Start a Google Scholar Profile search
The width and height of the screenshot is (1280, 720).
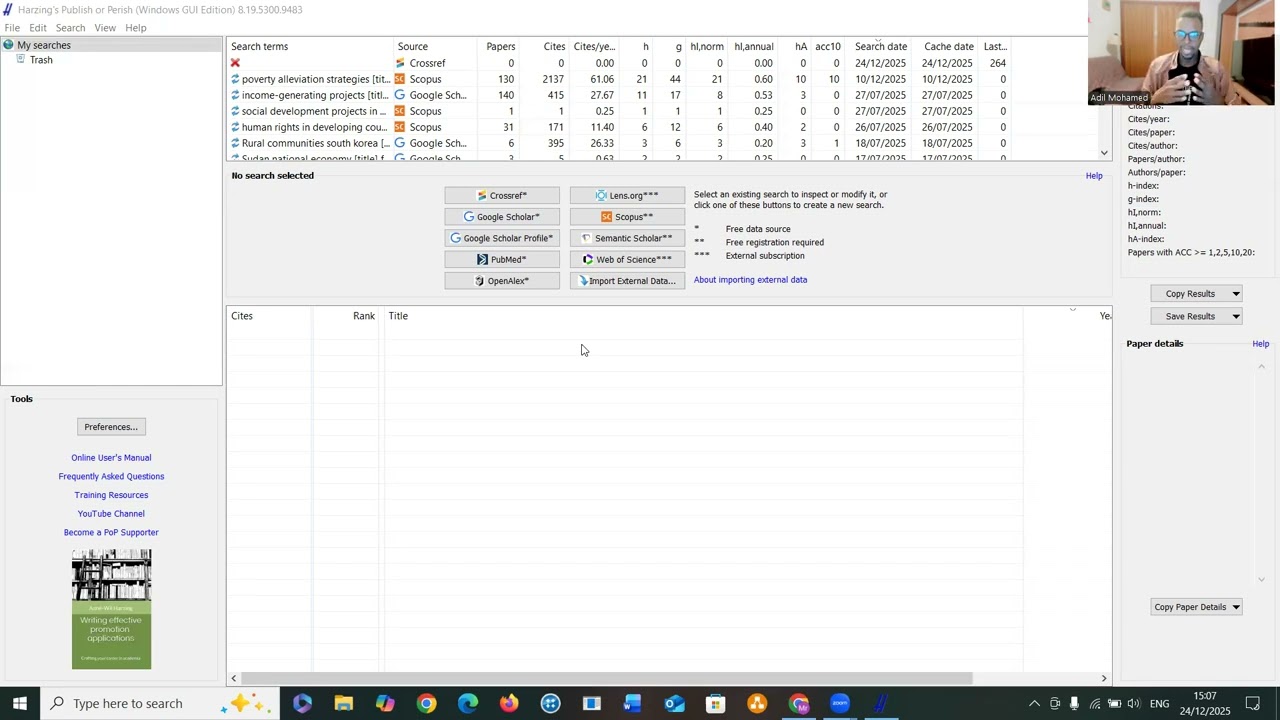click(x=502, y=238)
